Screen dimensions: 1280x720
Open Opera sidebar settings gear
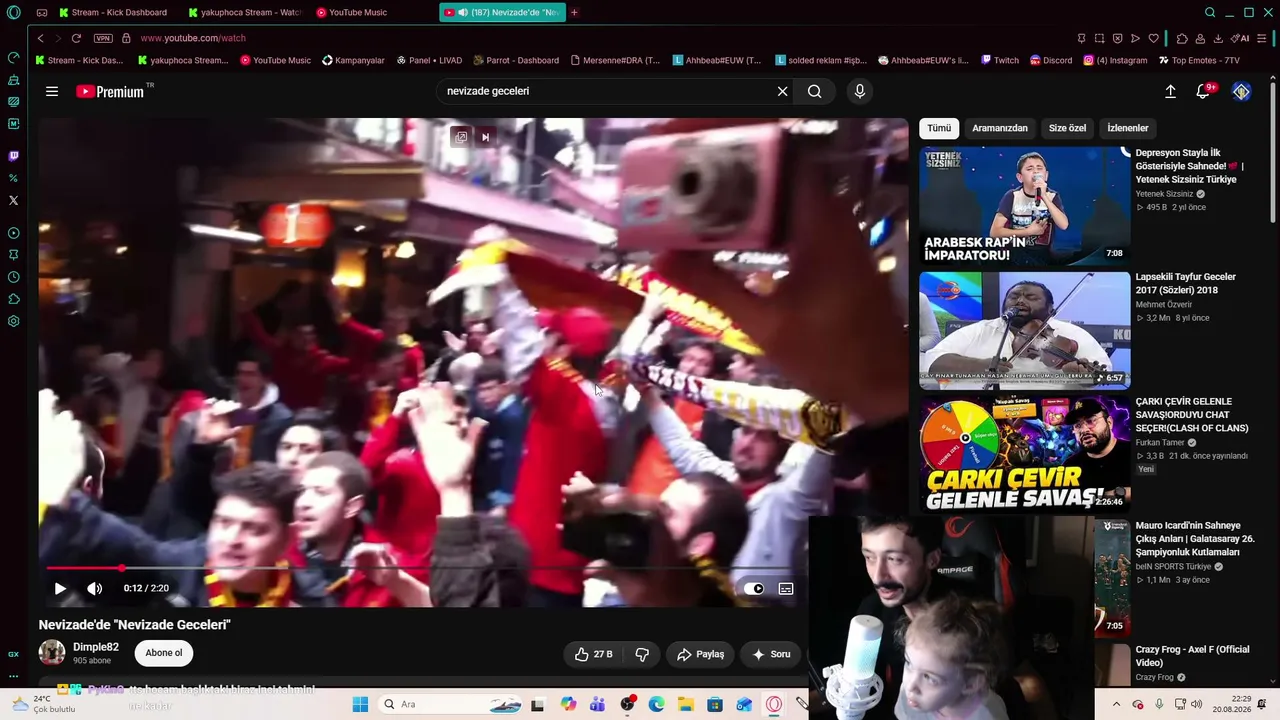pyautogui.click(x=13, y=321)
